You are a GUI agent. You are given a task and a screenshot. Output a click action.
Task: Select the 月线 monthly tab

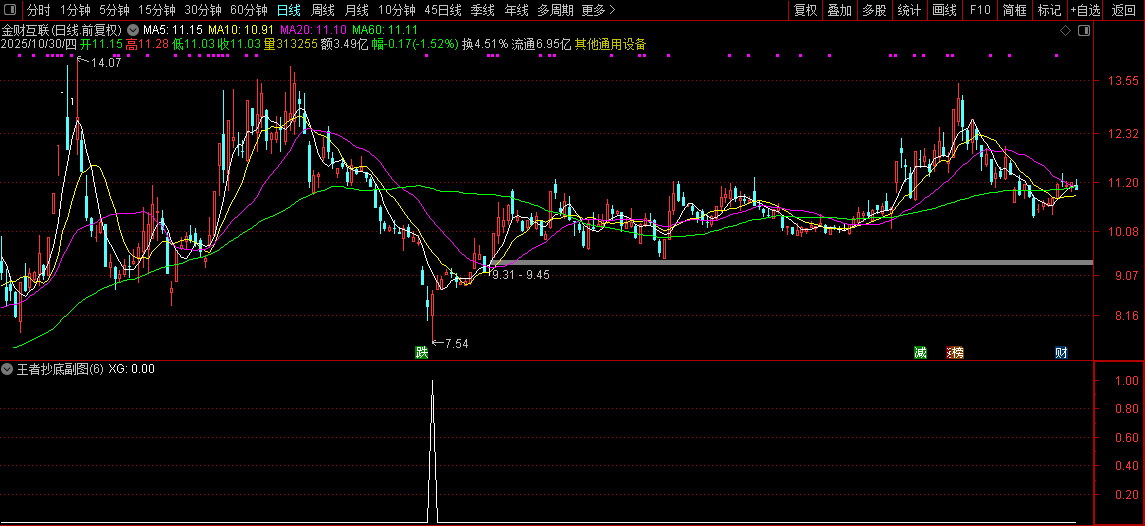356,10
